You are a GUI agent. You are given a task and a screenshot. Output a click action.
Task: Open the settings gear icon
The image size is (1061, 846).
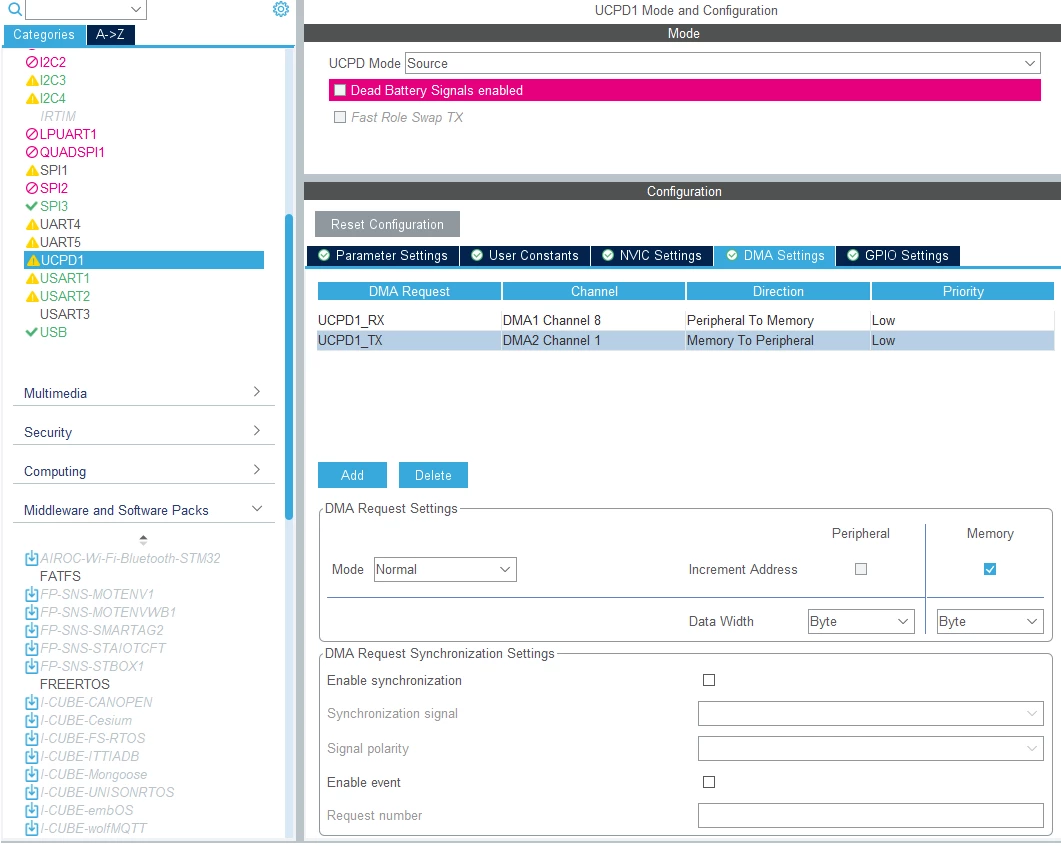[281, 9]
